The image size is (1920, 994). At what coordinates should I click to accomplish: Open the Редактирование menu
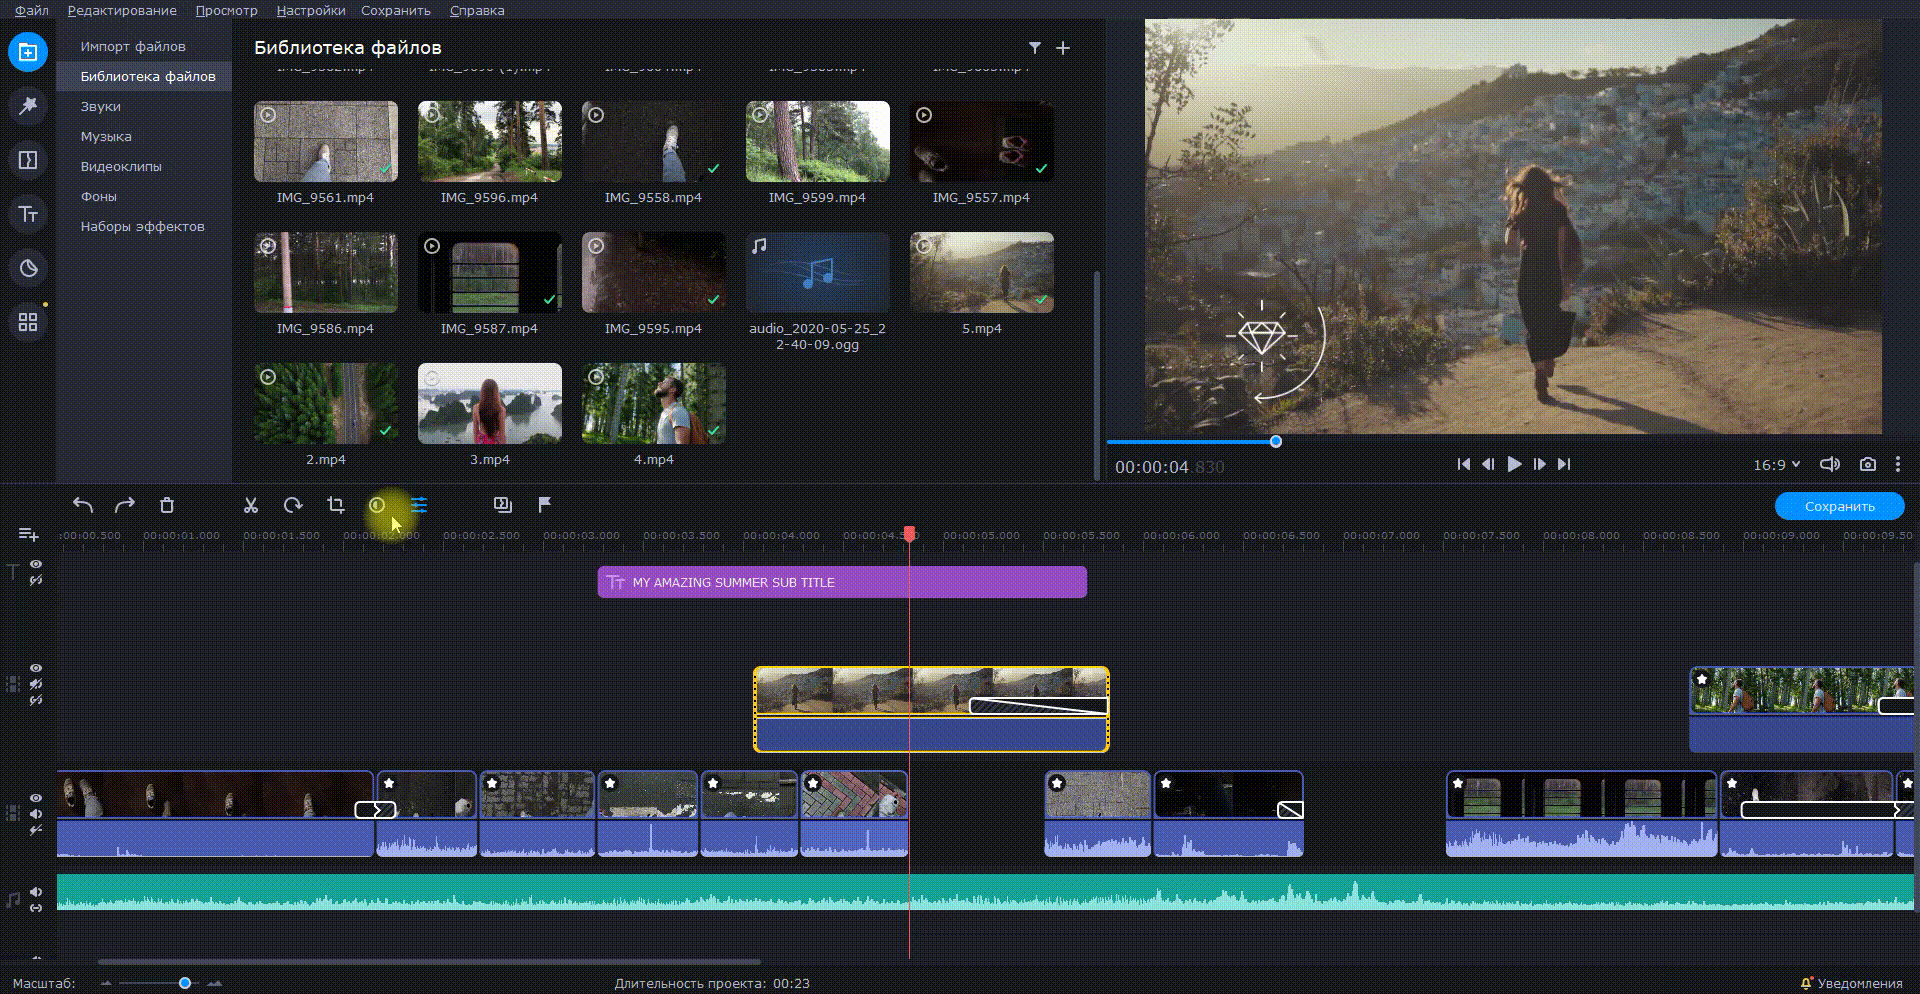122,11
